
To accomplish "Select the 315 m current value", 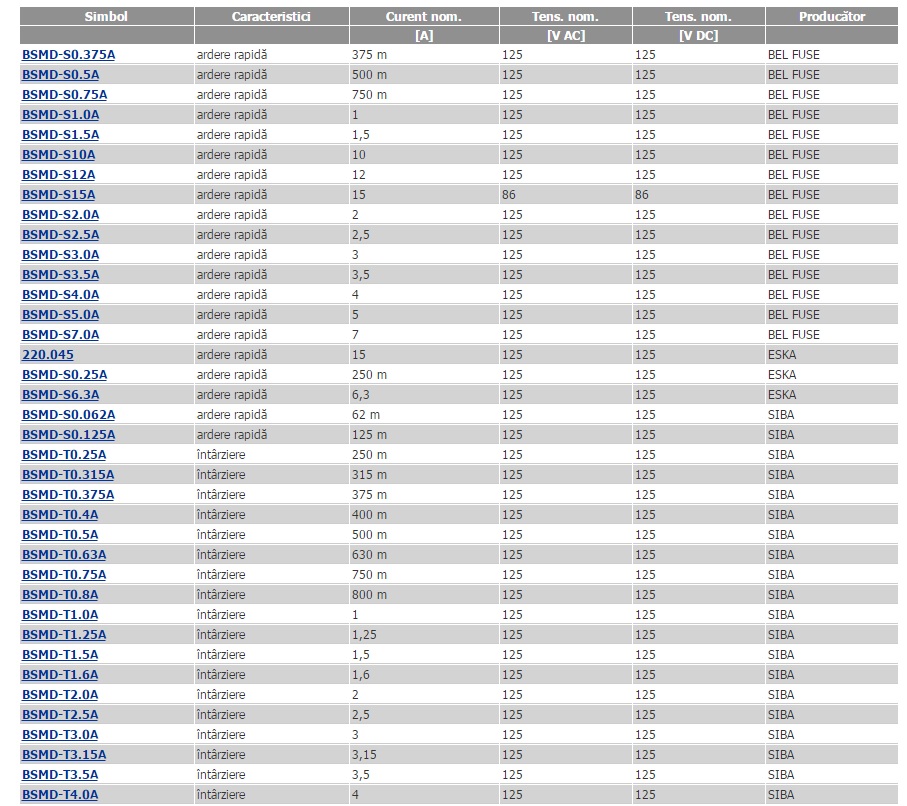I will click(x=369, y=475).
